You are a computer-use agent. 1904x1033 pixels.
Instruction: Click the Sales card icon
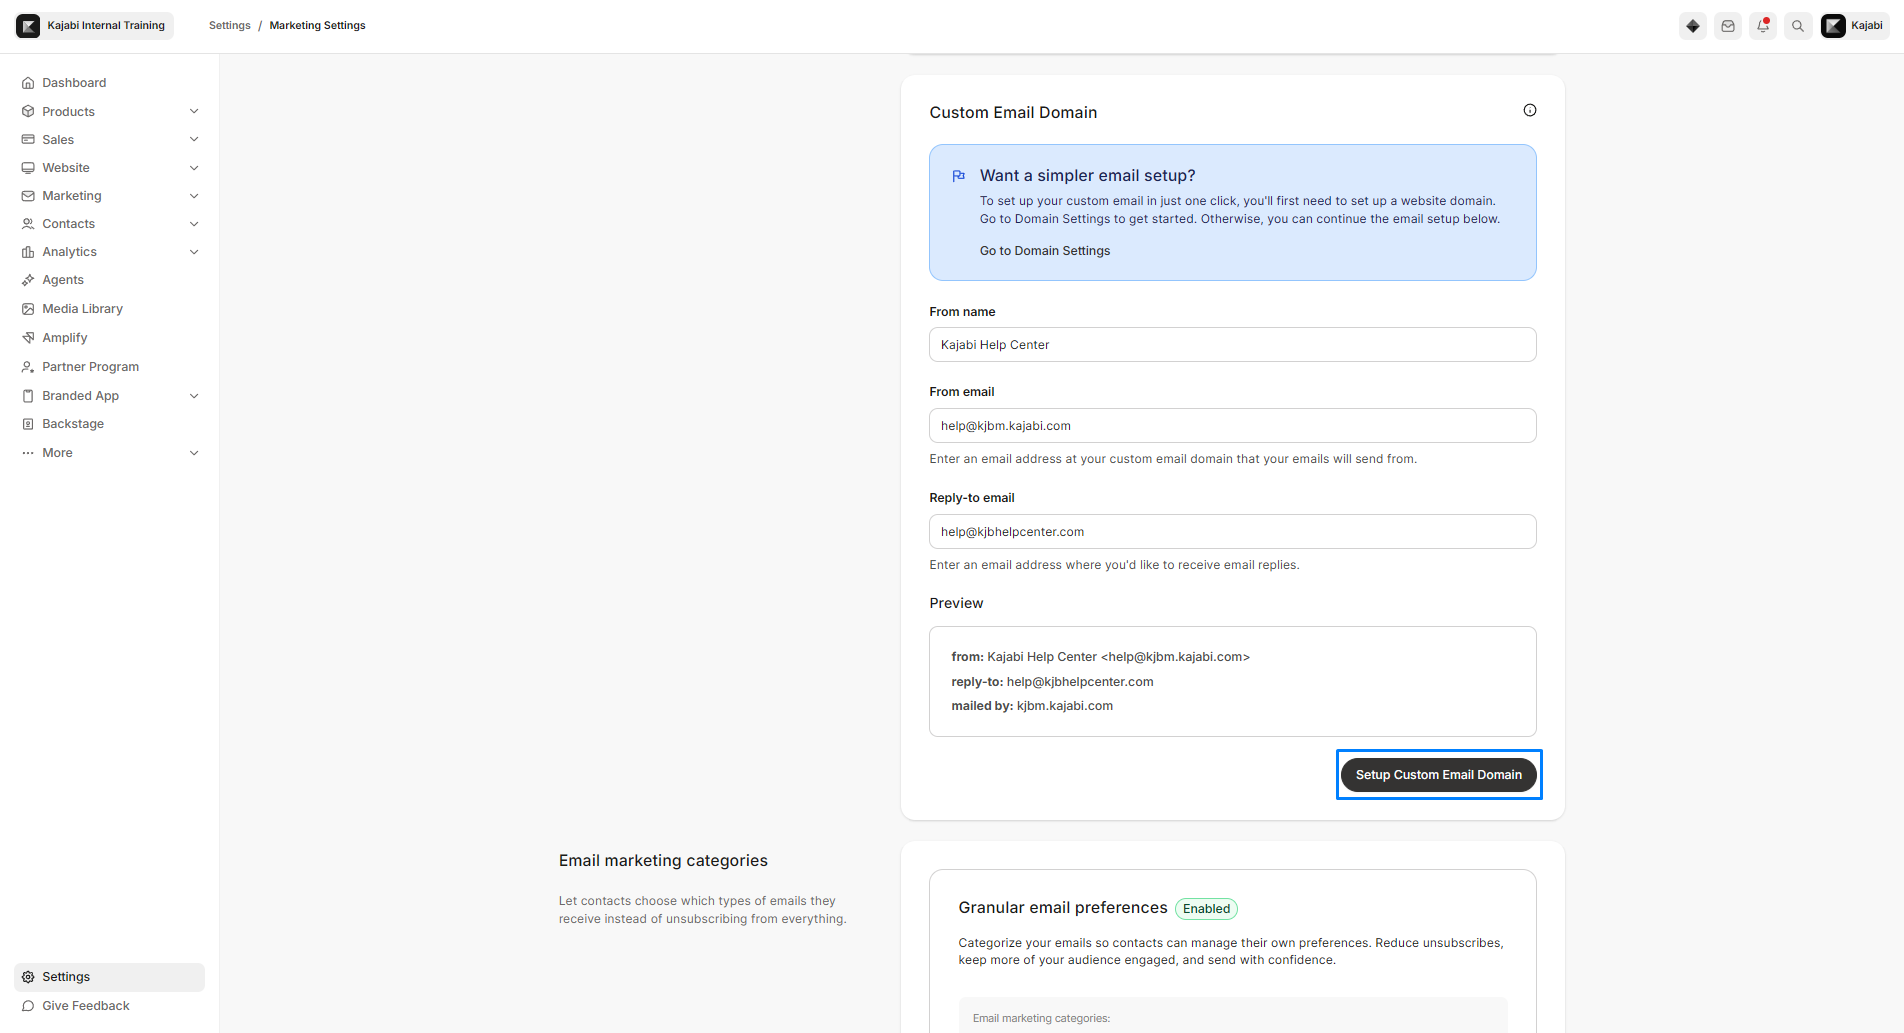click(28, 140)
